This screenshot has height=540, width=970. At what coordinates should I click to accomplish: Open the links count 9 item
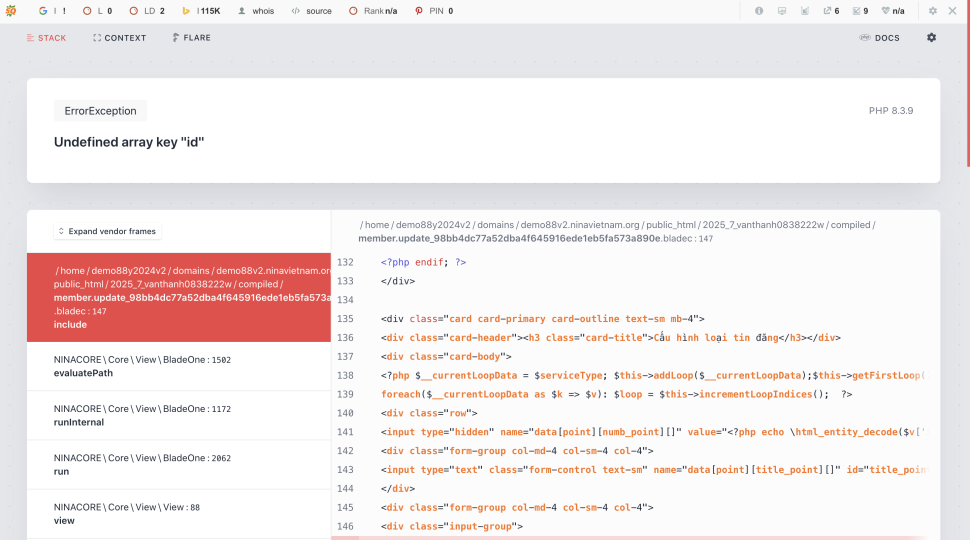pyautogui.click(x=860, y=11)
